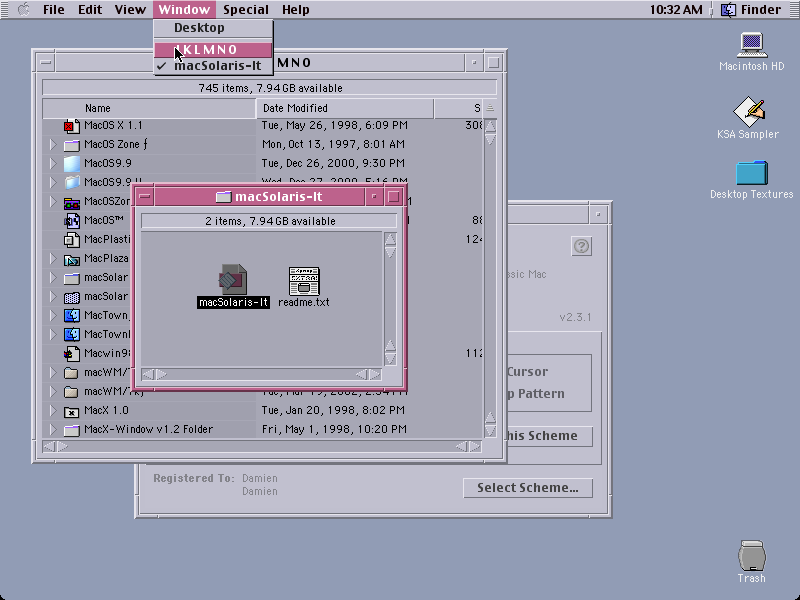Click the Macwin98 file name
800x600 pixels.
108,353
